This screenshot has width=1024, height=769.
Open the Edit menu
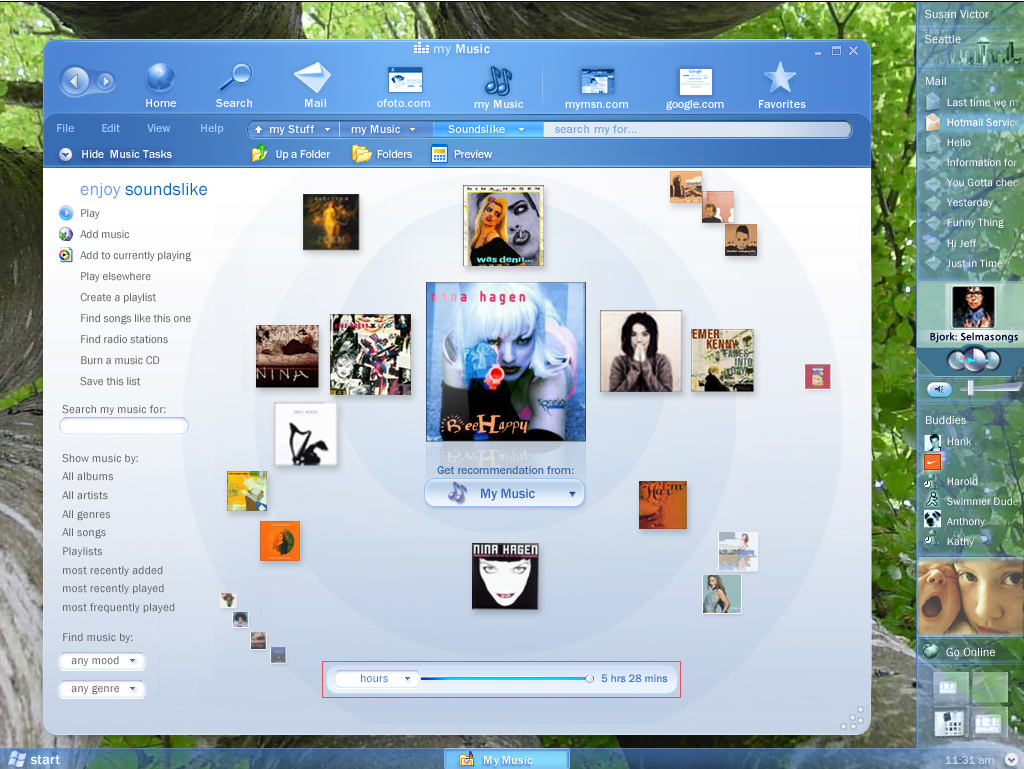point(110,128)
